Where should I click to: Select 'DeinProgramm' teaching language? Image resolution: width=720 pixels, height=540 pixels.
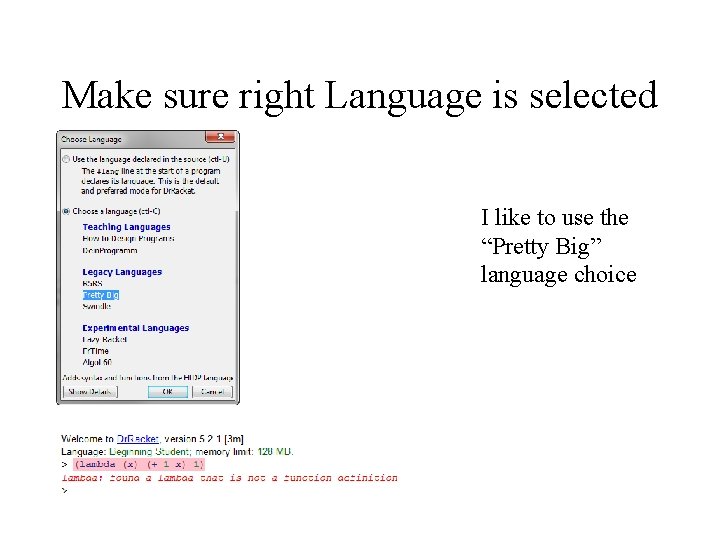point(110,251)
